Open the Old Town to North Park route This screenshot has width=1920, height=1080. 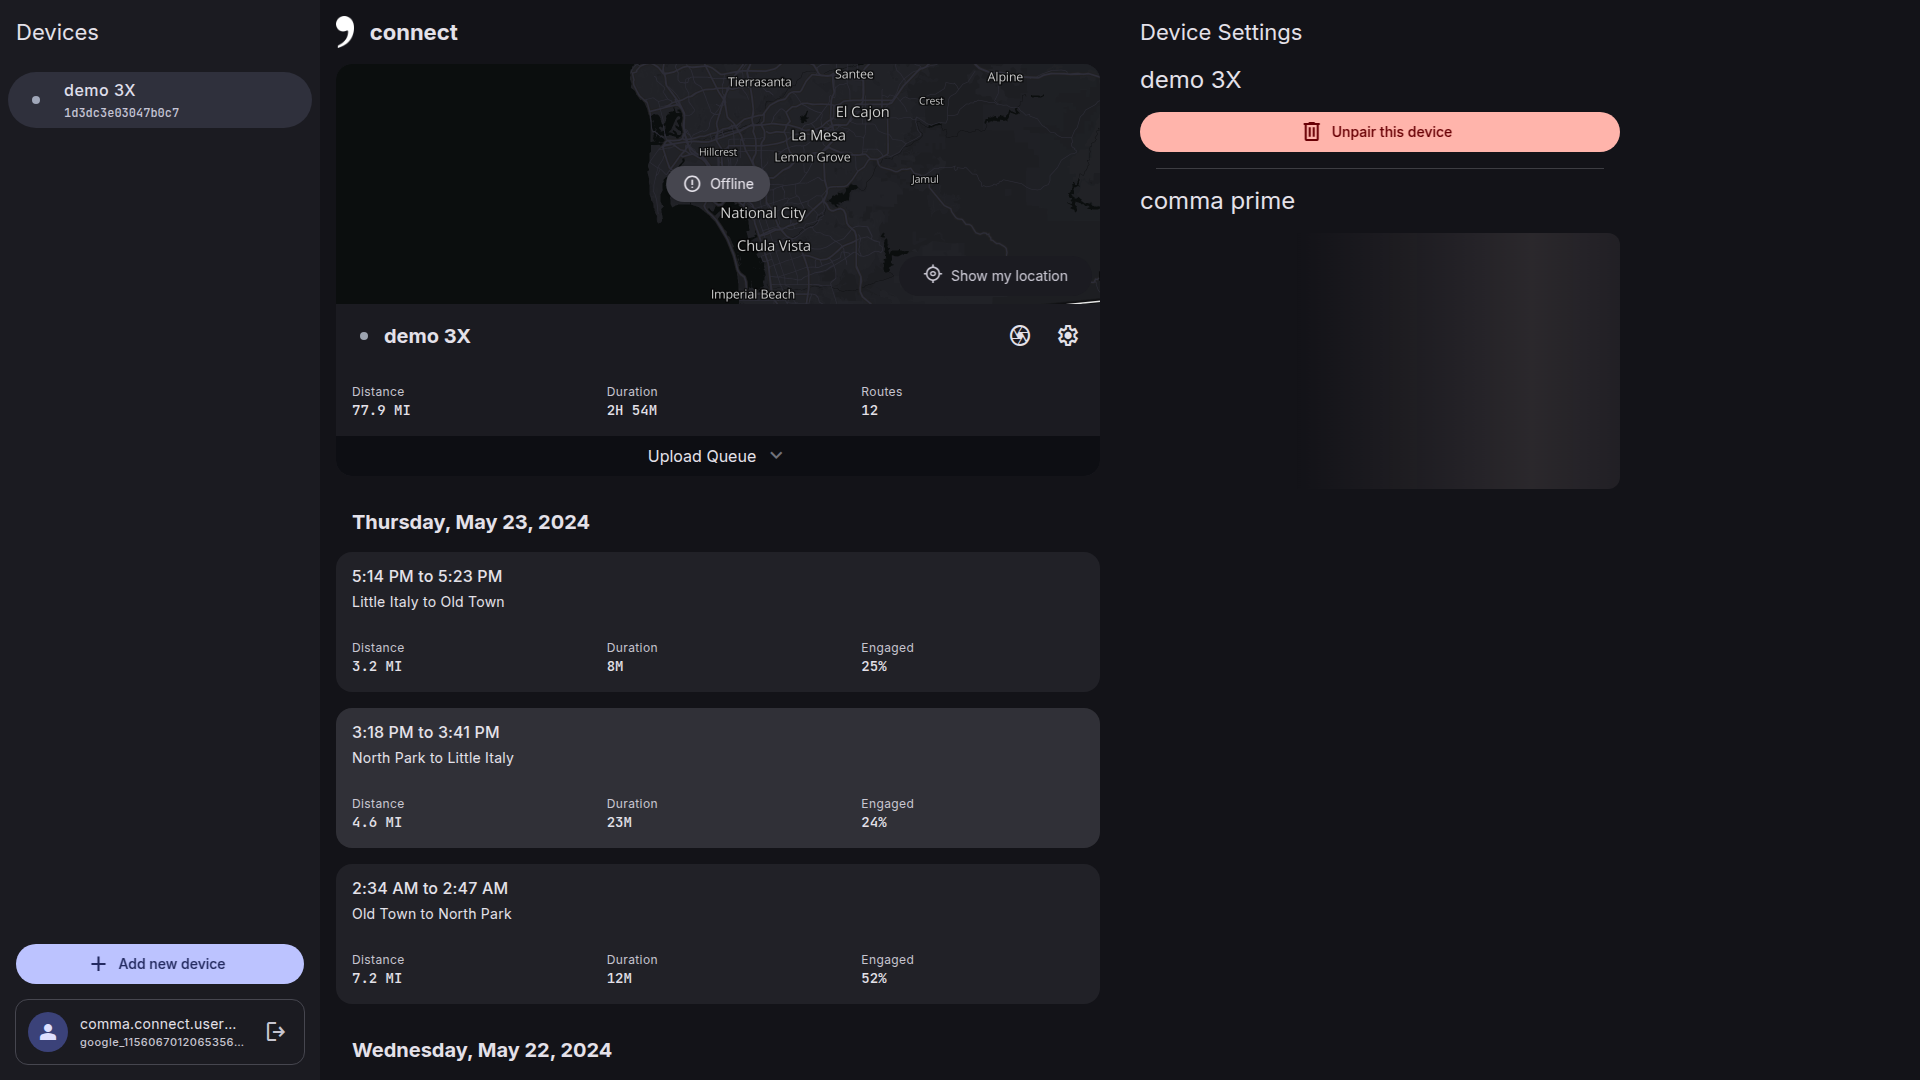click(718, 934)
